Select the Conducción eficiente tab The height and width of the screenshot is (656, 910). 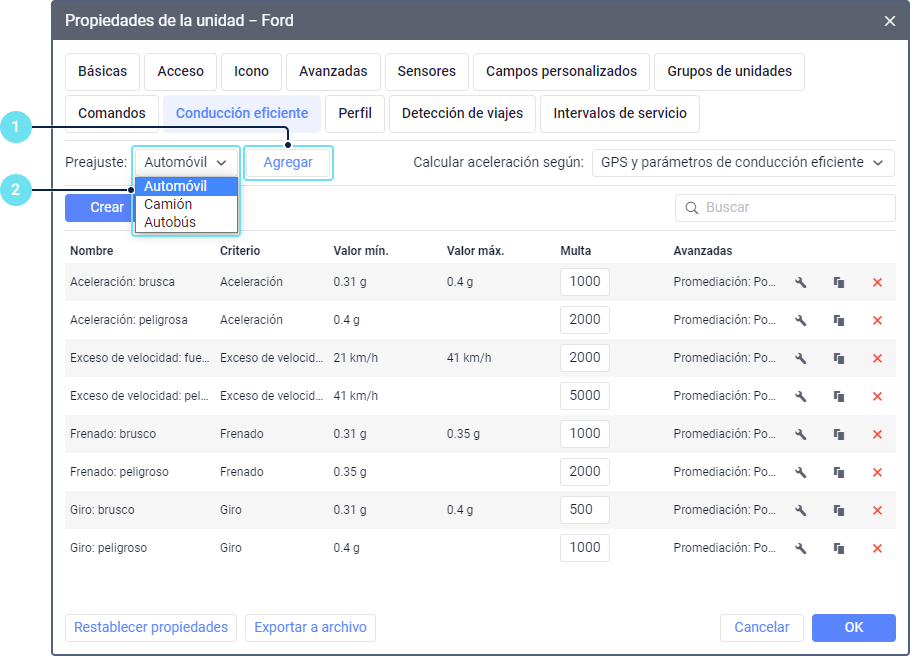click(x=242, y=113)
